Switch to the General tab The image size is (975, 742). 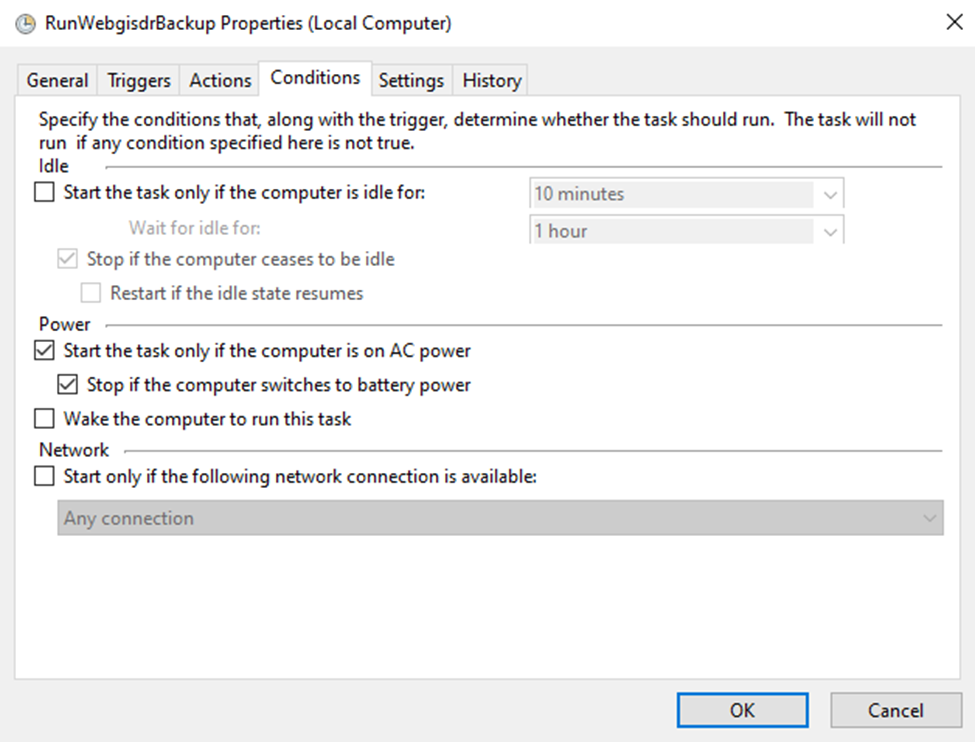(56, 79)
